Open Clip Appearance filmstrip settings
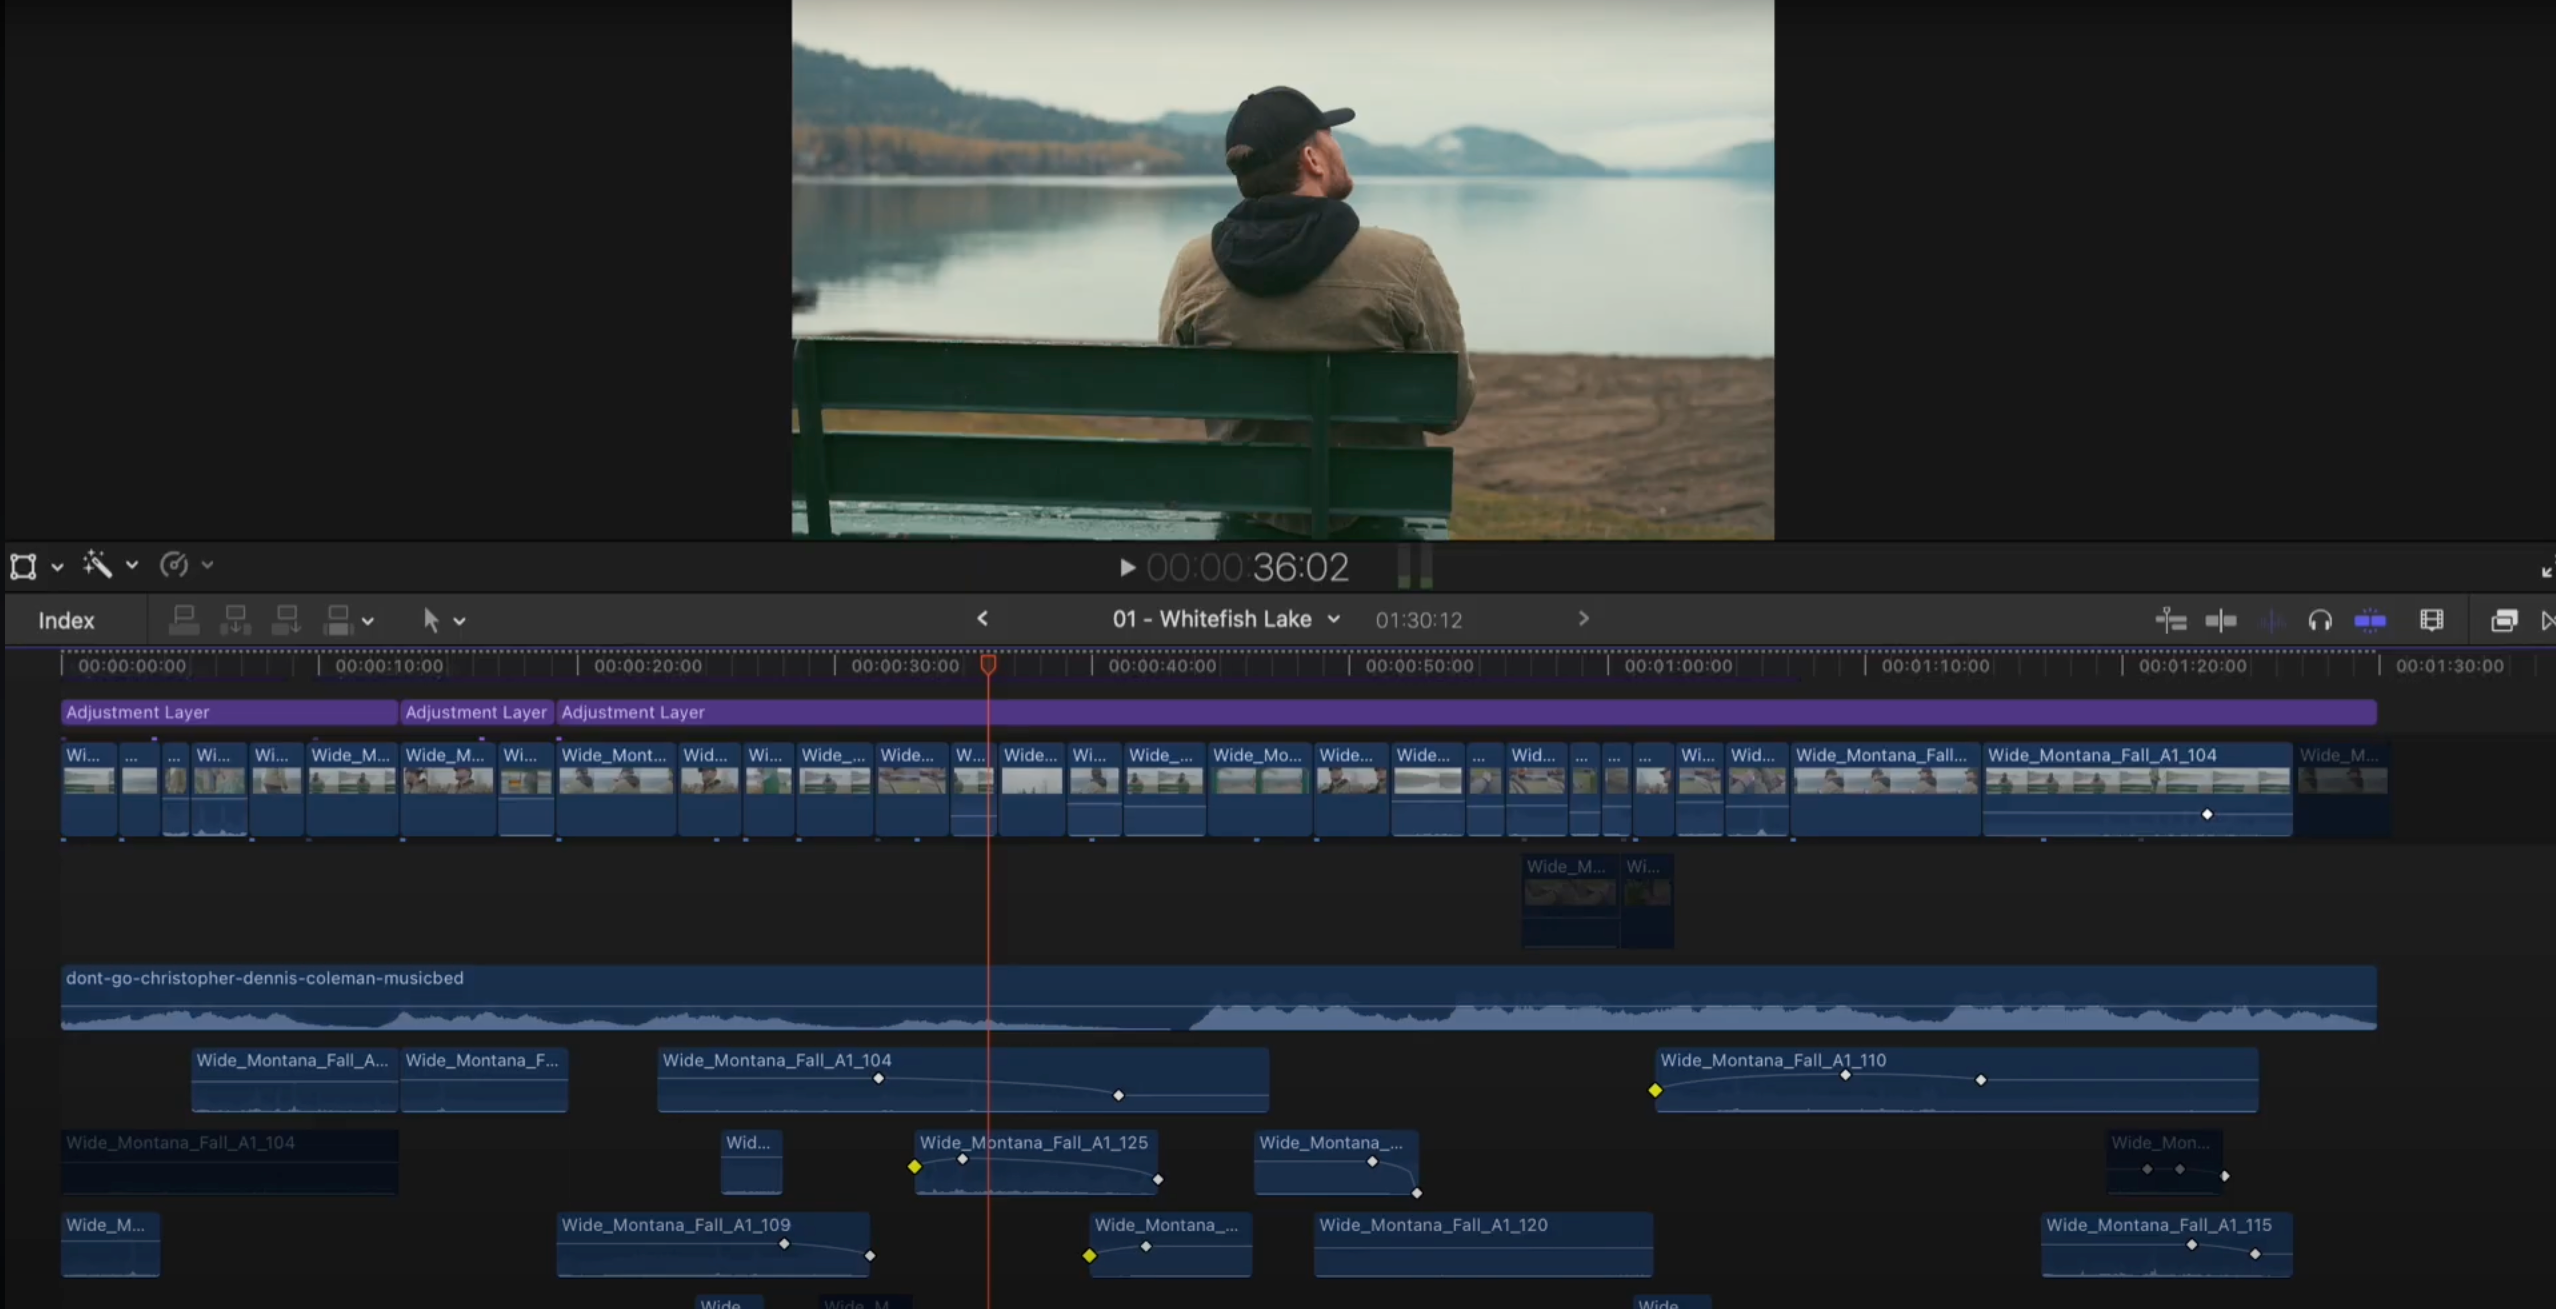2556x1309 pixels. [x=2433, y=620]
